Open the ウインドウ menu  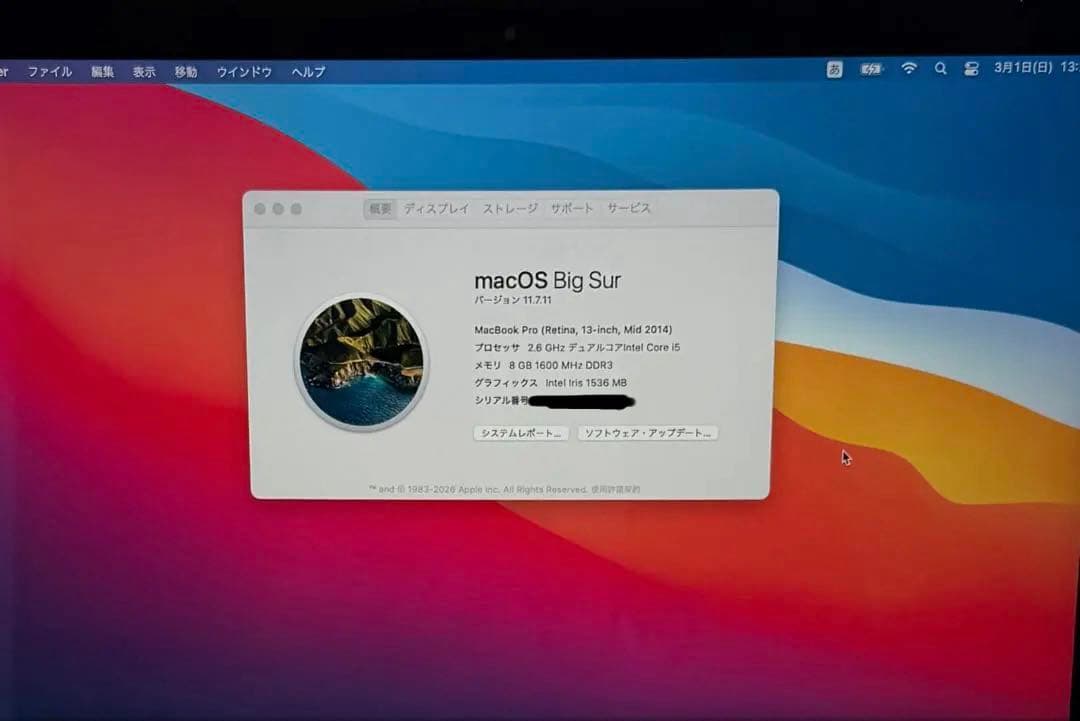[244, 72]
